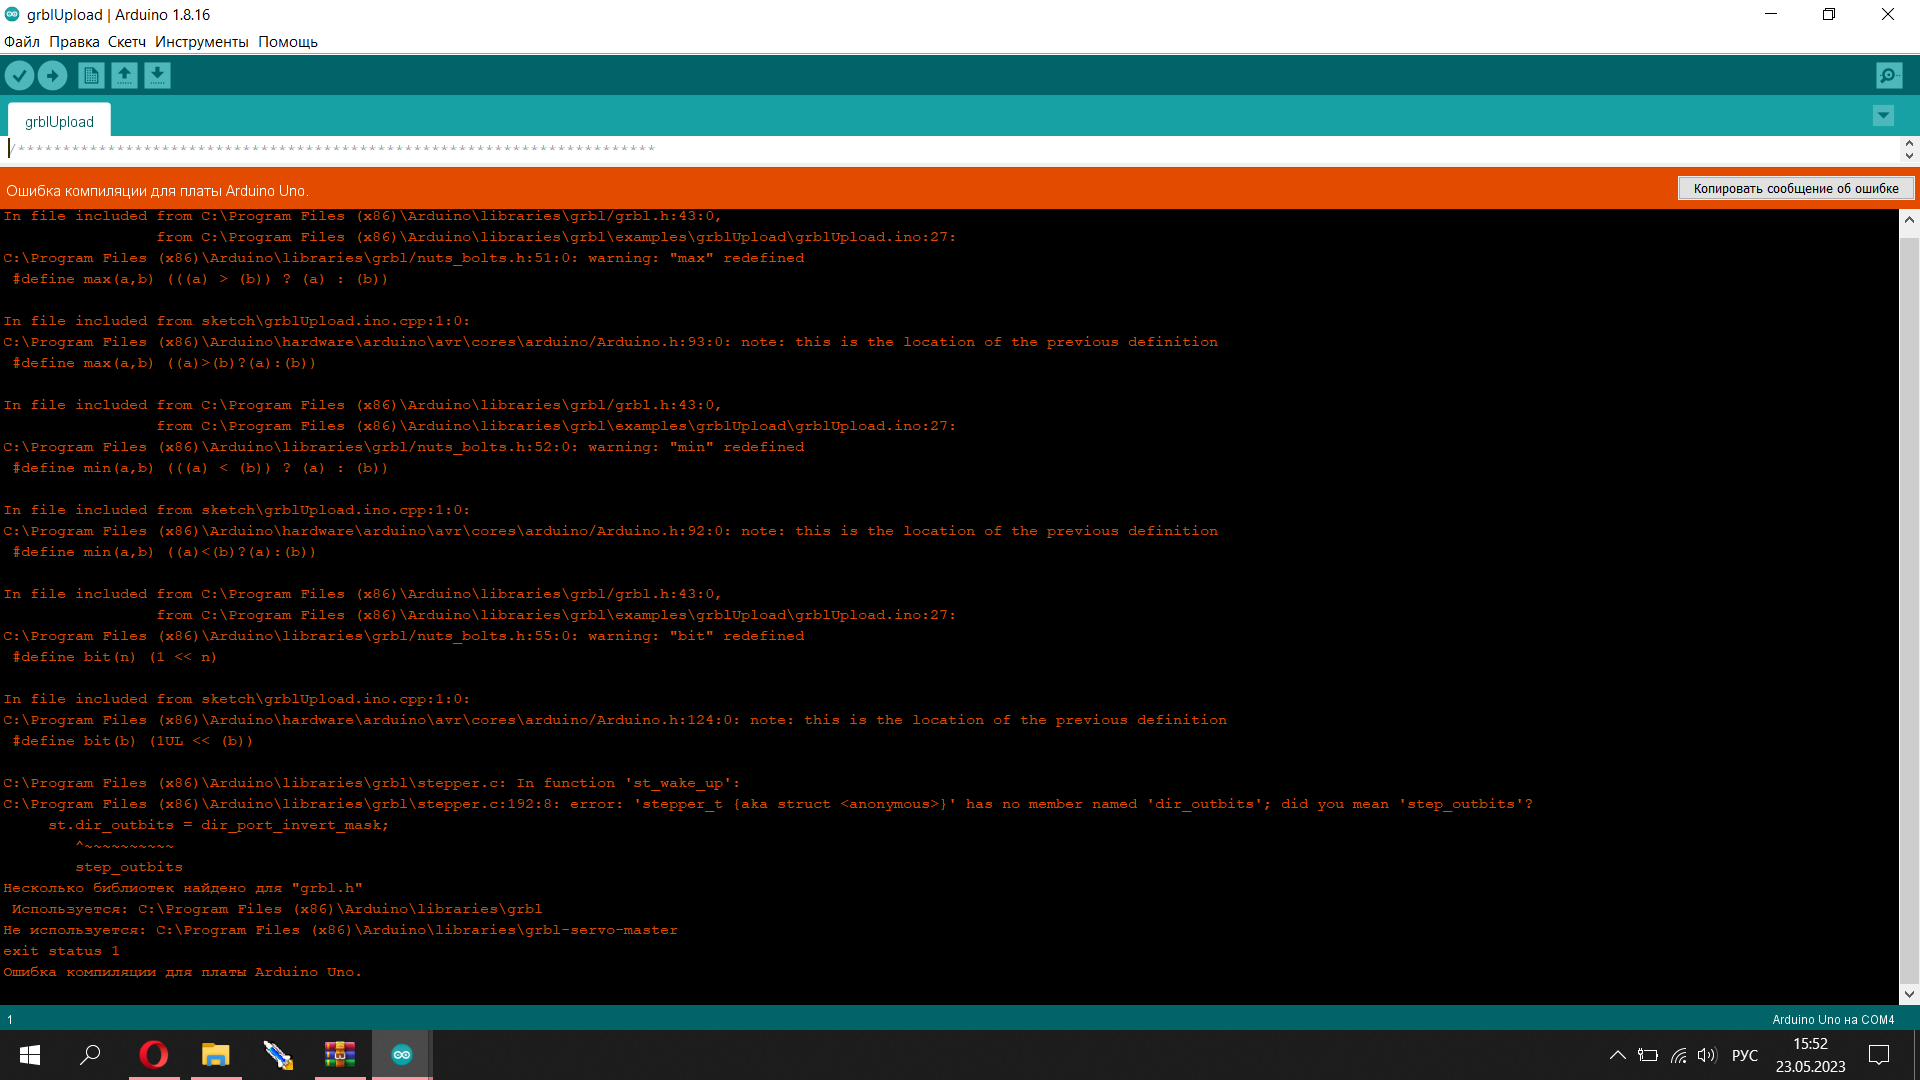This screenshot has height=1080, width=1920.
Task: Click the battery tray icon
Action: [x=1648, y=1055]
